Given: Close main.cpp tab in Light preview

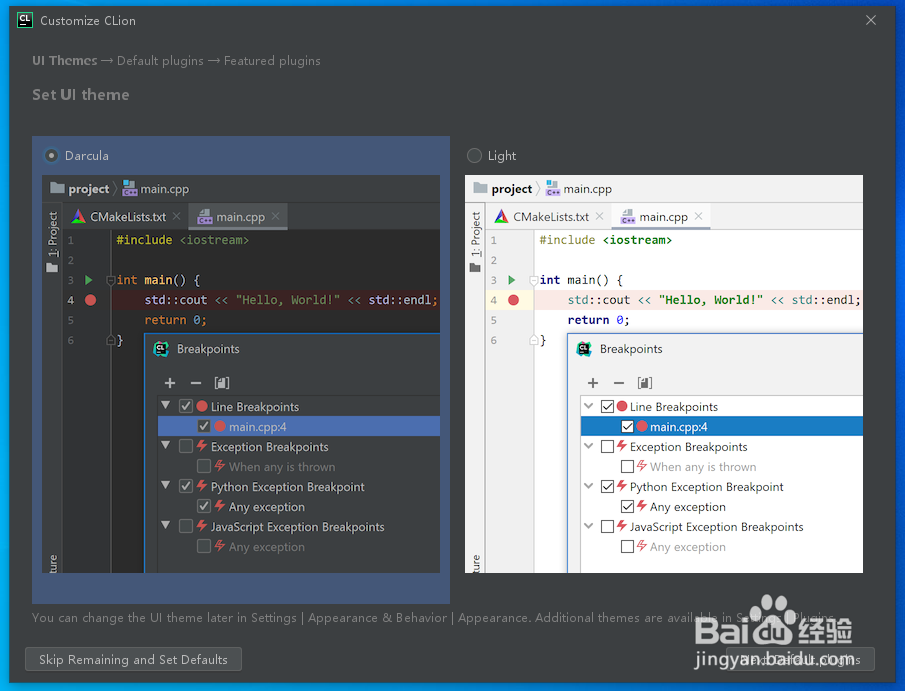Looking at the screenshot, I should coord(698,216).
